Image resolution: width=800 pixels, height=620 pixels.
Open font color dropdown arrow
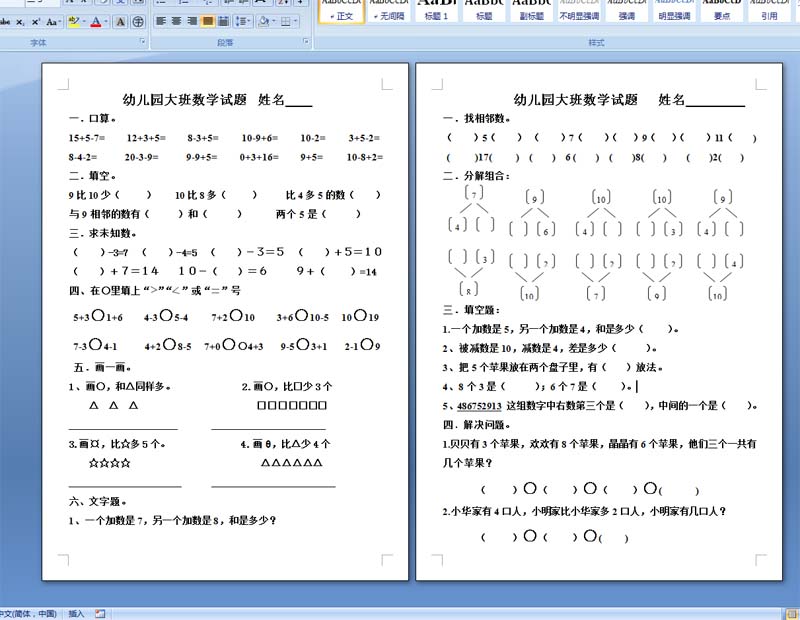(x=106, y=22)
